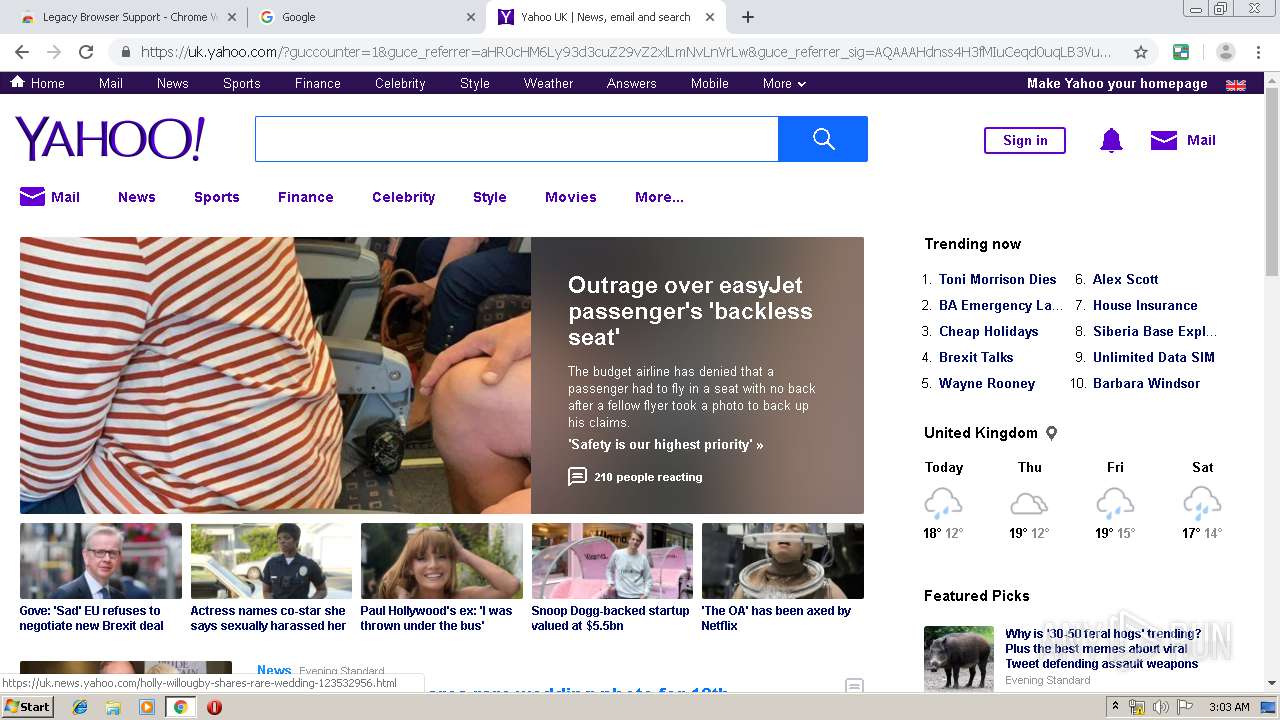Expand the More dropdown in purple top bar
The width and height of the screenshot is (1280, 720).
[x=784, y=83]
